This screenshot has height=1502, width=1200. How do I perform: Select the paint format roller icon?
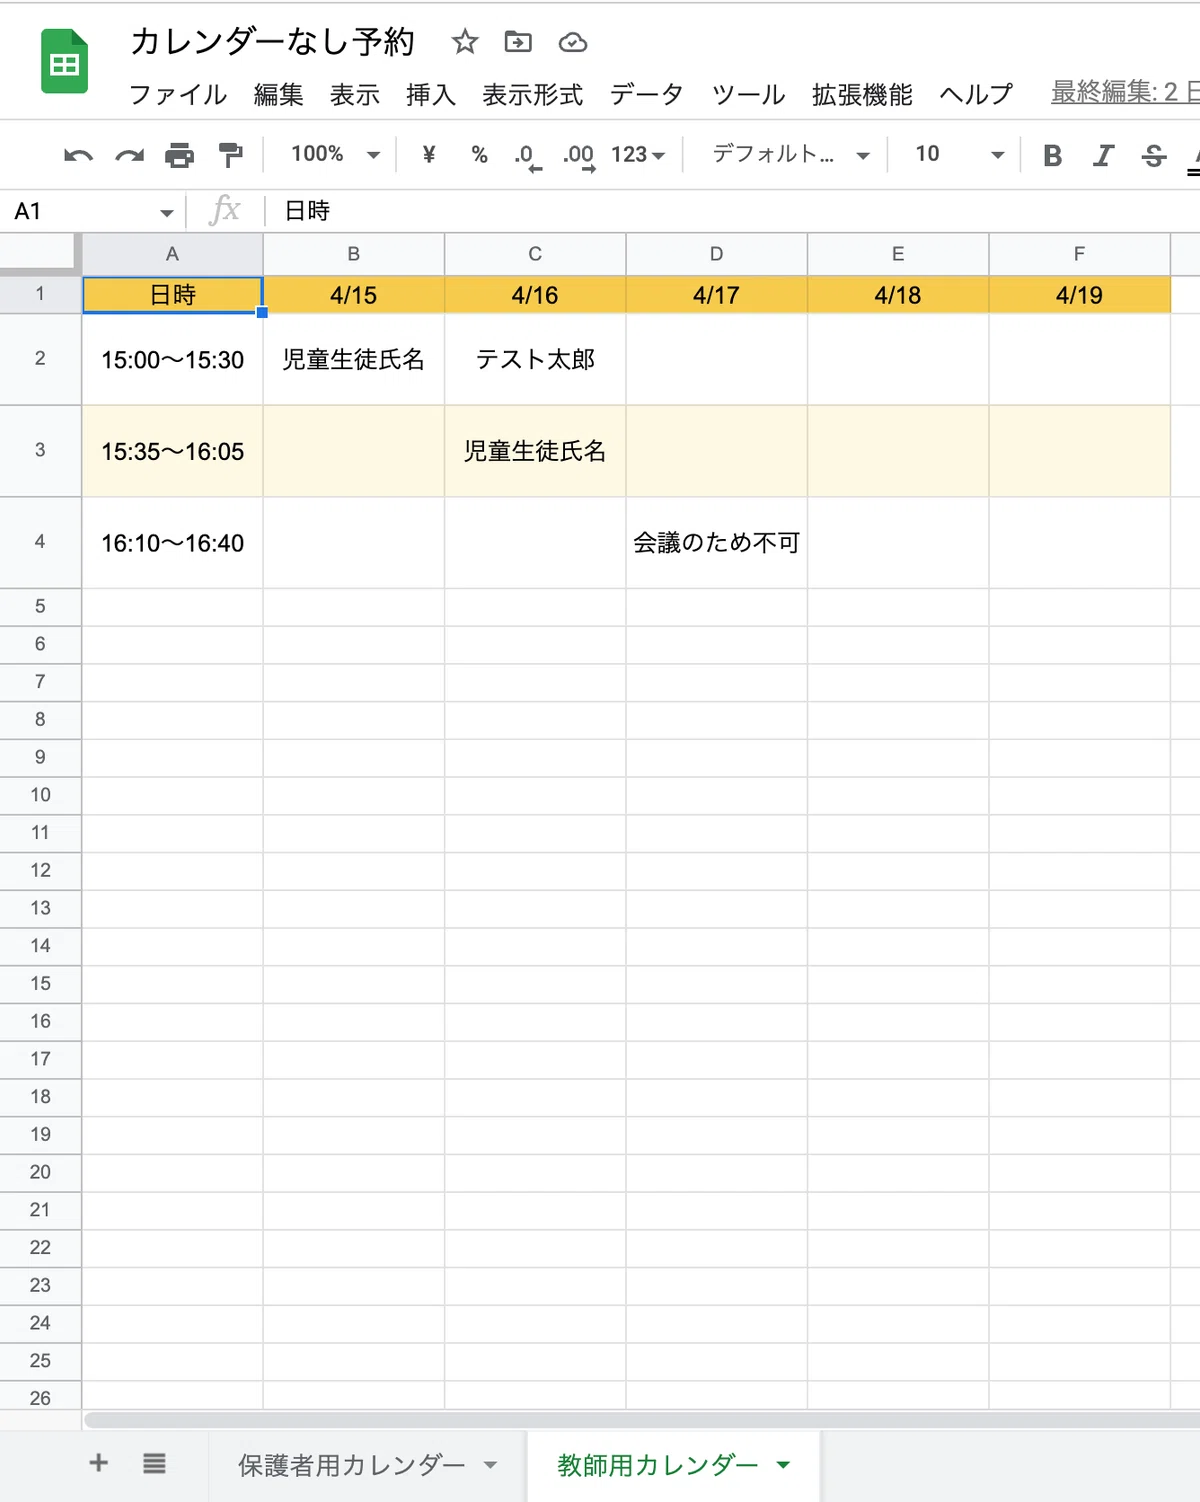click(x=231, y=155)
